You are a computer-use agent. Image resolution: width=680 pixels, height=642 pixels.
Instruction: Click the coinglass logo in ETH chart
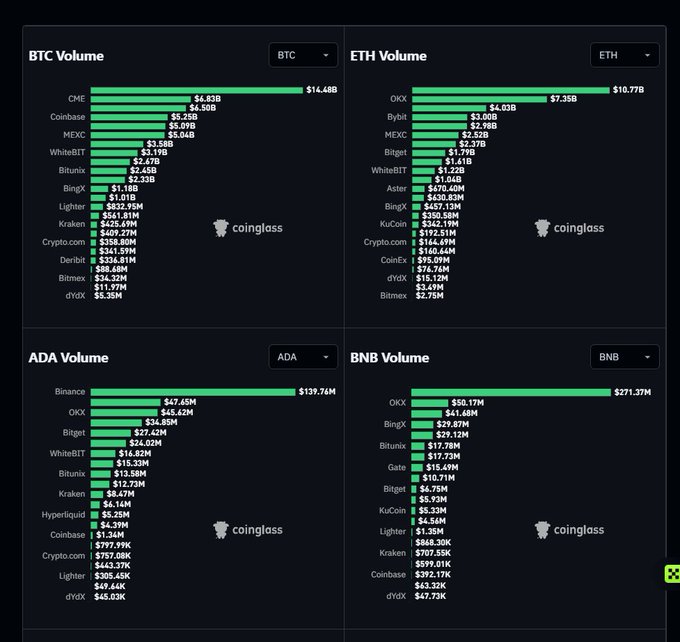[569, 228]
